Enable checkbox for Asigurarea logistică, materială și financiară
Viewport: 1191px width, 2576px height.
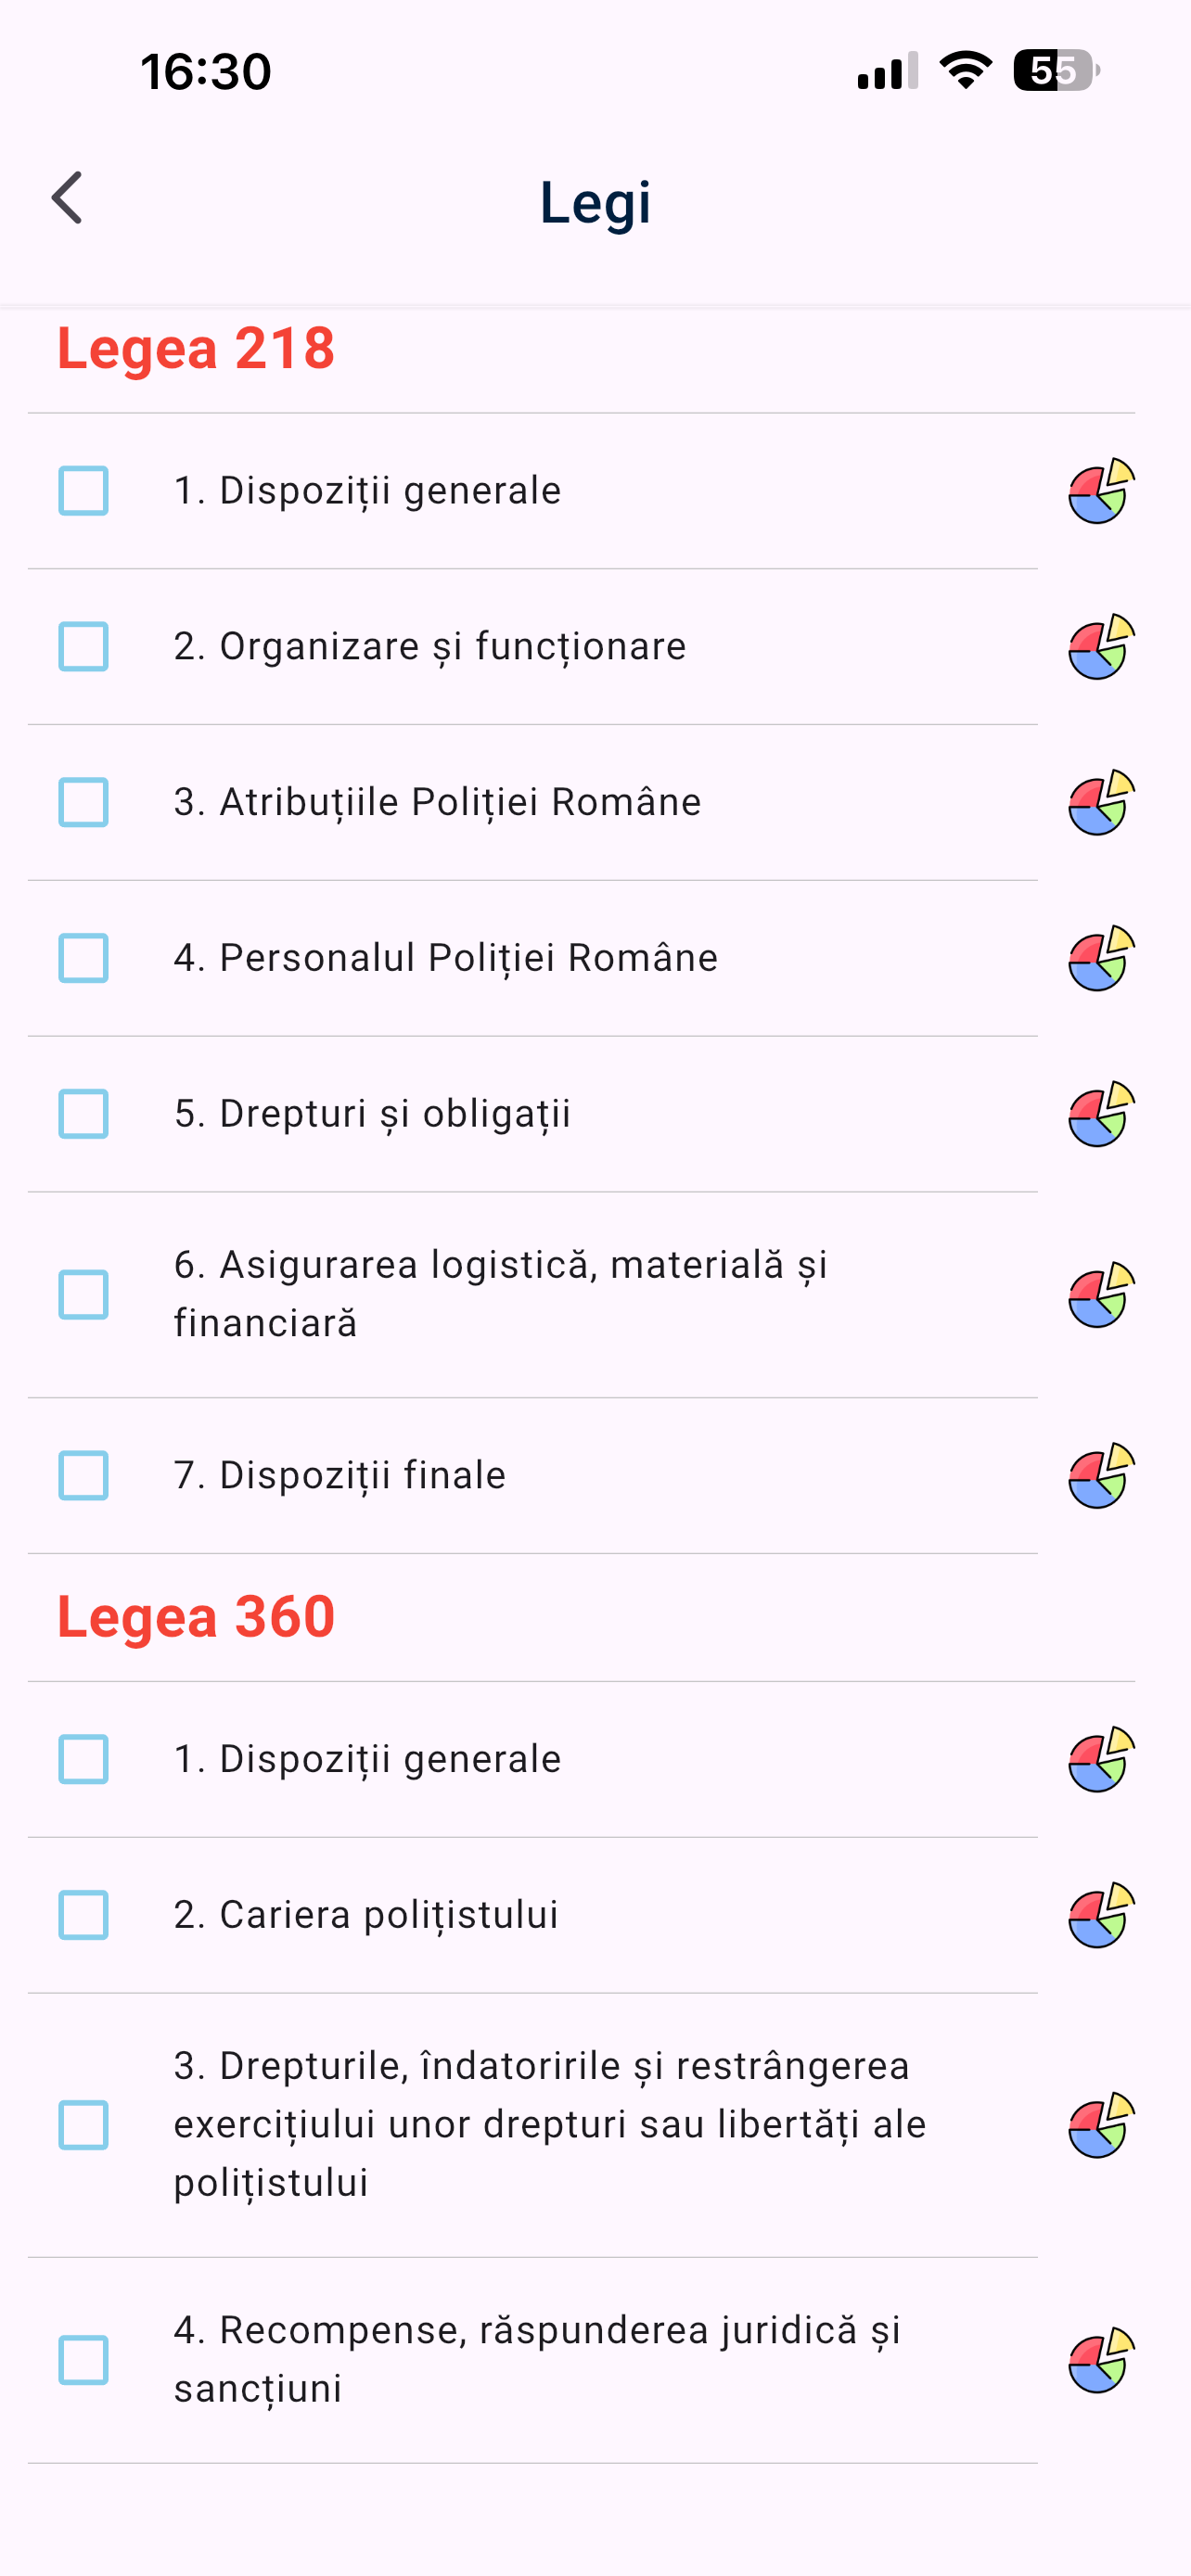83,1295
